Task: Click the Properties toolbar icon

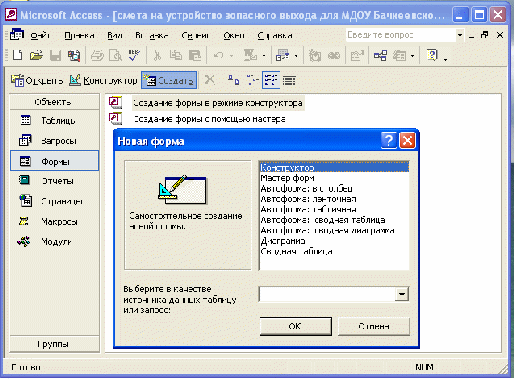Action: pos(356,55)
